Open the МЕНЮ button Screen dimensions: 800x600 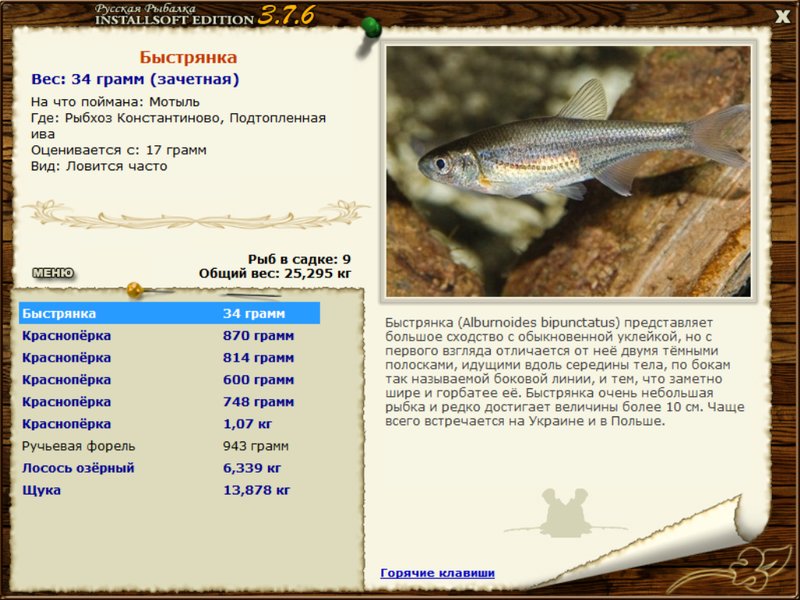(x=53, y=273)
